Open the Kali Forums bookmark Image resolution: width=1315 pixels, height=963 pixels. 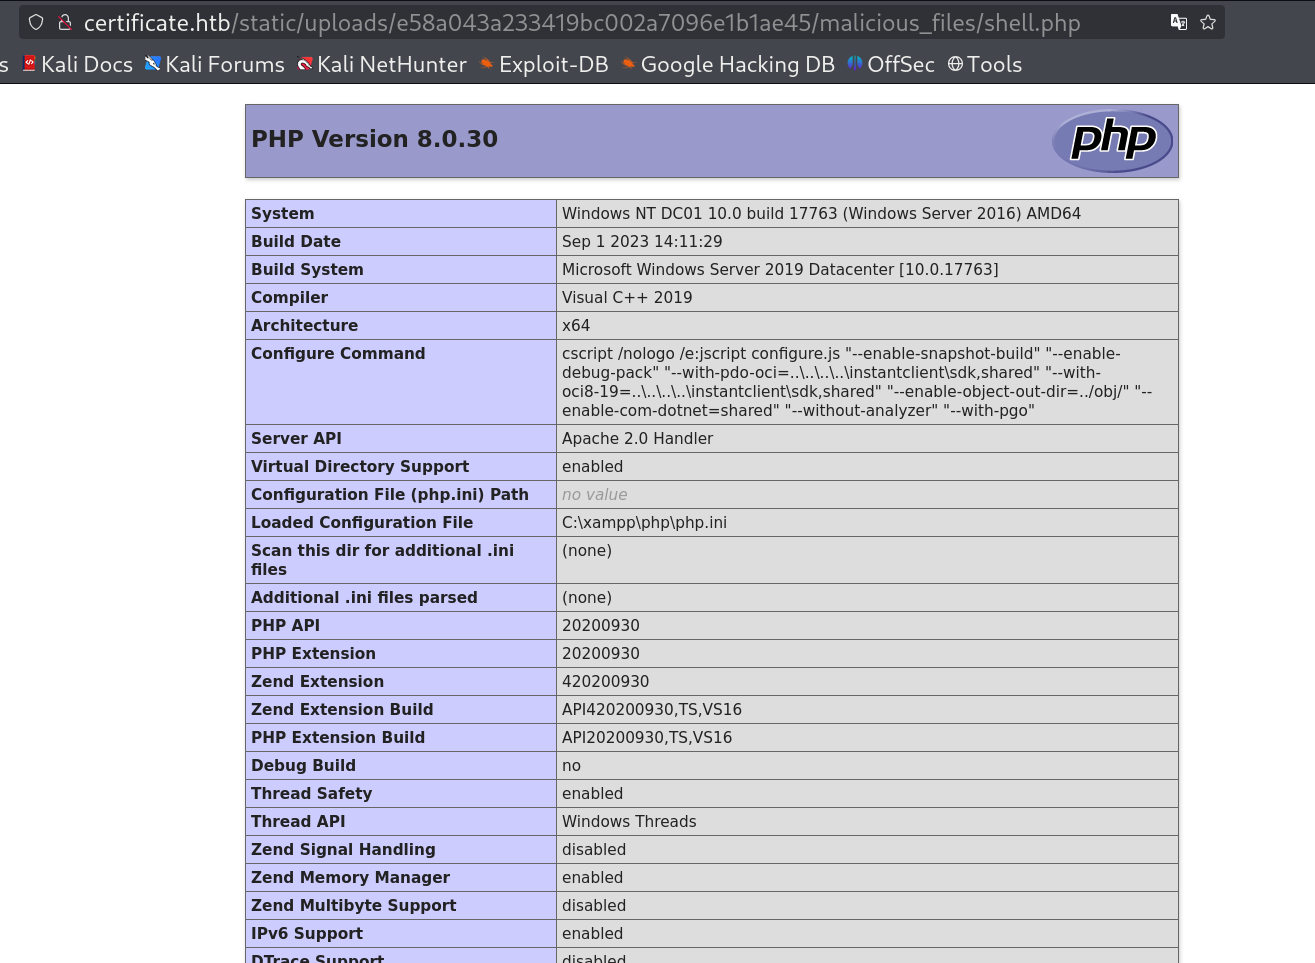214,64
